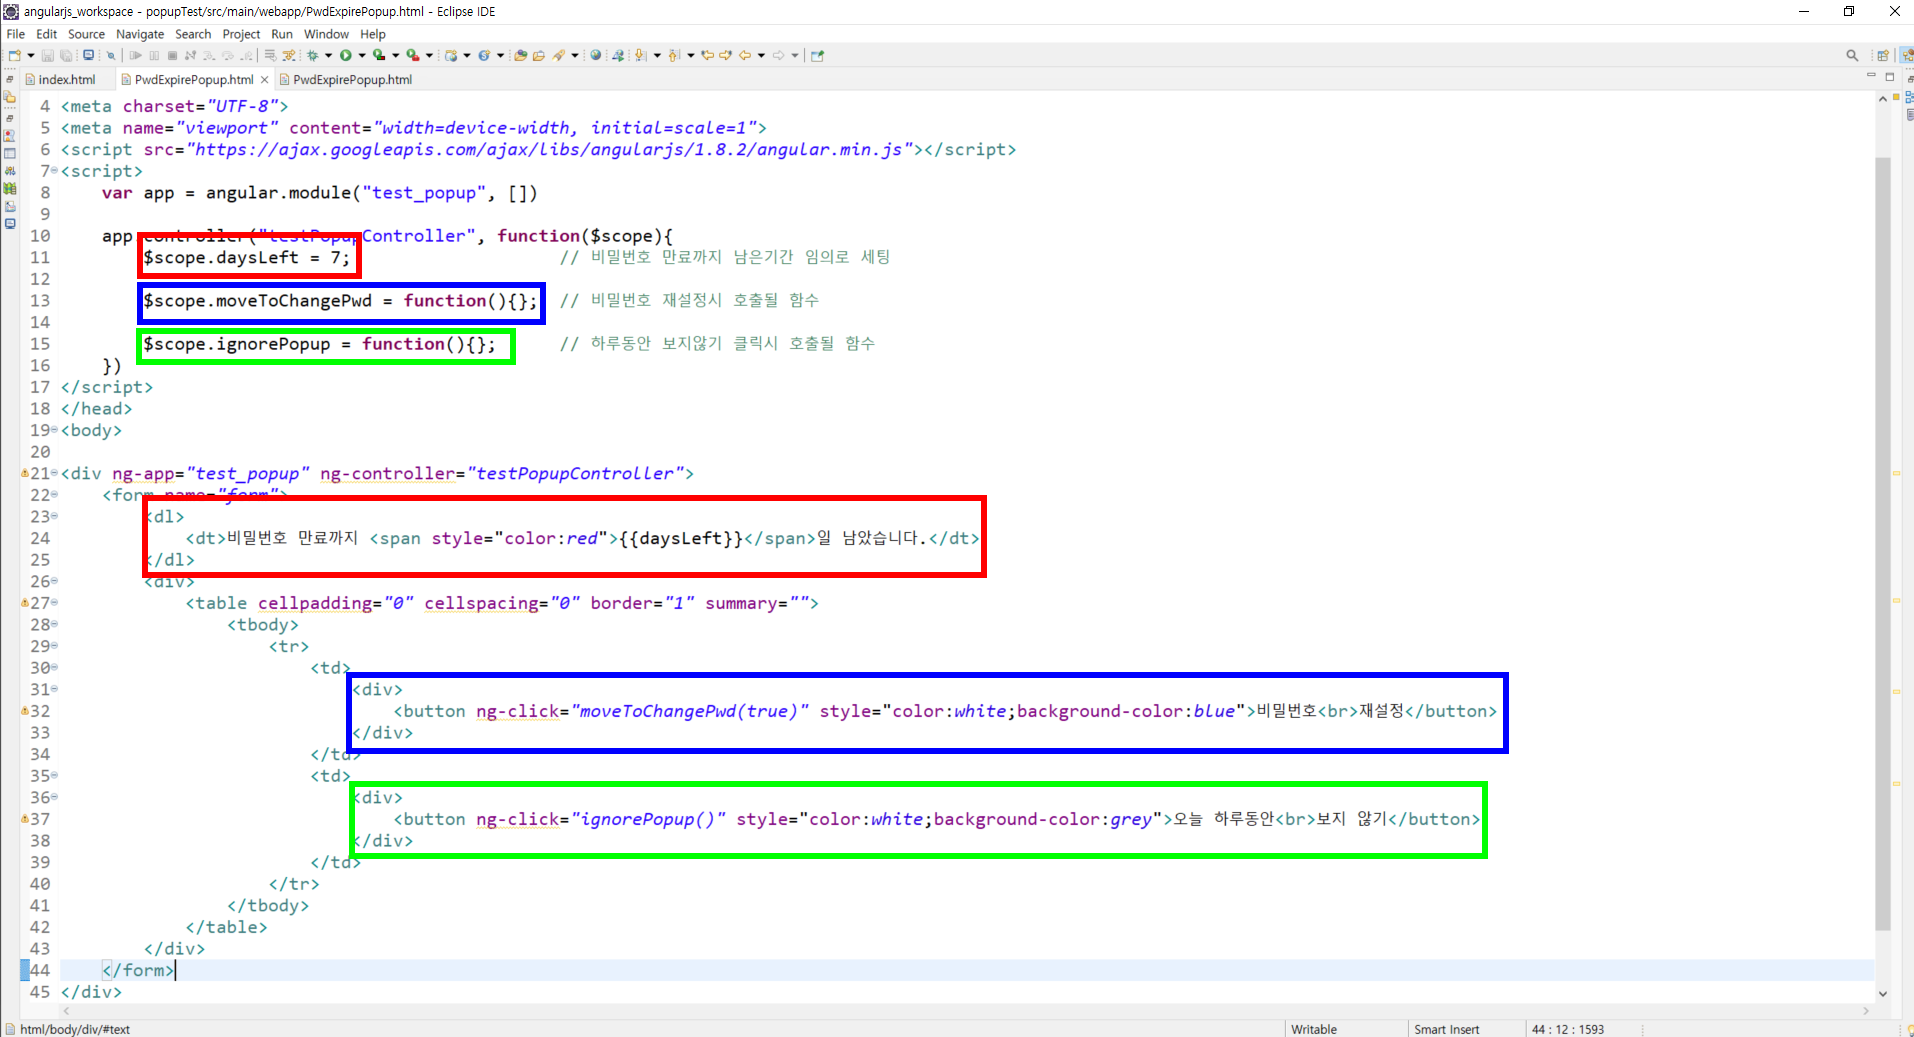The height and width of the screenshot is (1037, 1914).
Task: Click the Coverage run icon
Action: point(379,55)
